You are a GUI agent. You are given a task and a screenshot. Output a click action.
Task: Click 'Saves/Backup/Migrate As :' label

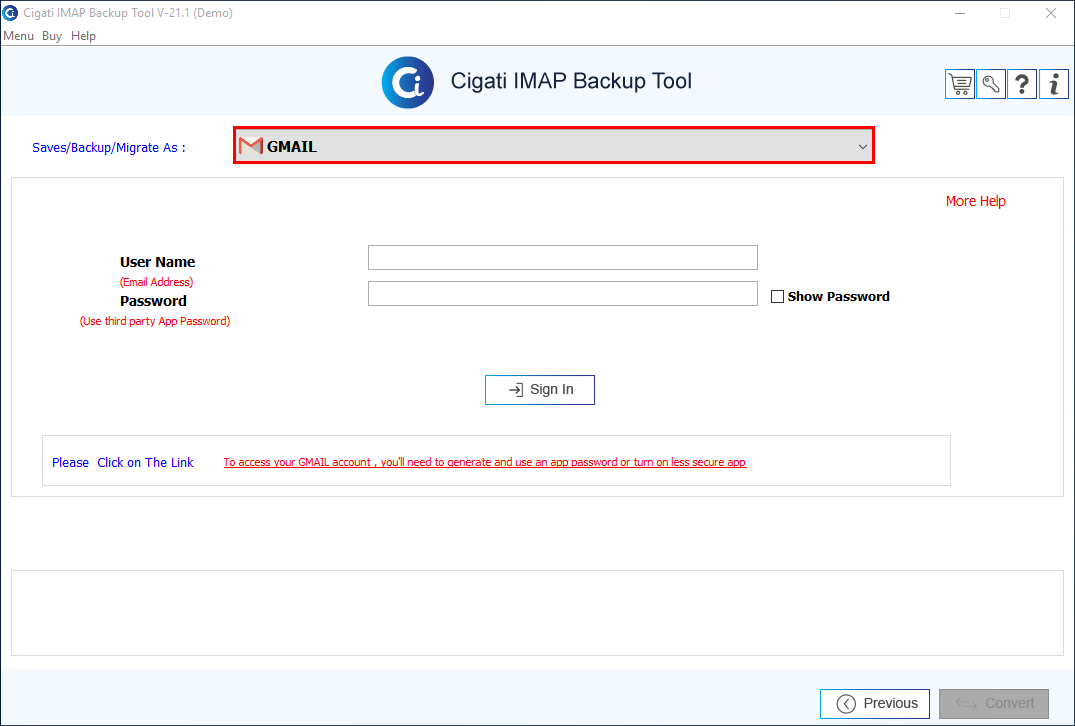click(x=109, y=147)
